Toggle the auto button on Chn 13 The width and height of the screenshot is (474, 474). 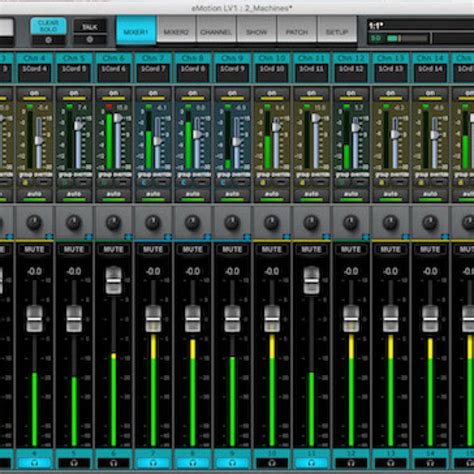pos(391,195)
